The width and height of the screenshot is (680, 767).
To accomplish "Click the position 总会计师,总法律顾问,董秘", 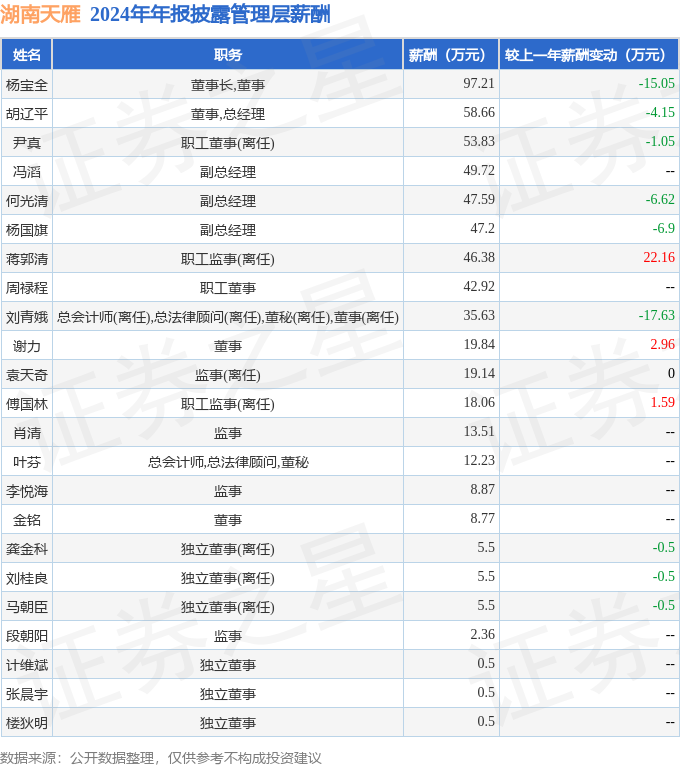I will 227,462.
